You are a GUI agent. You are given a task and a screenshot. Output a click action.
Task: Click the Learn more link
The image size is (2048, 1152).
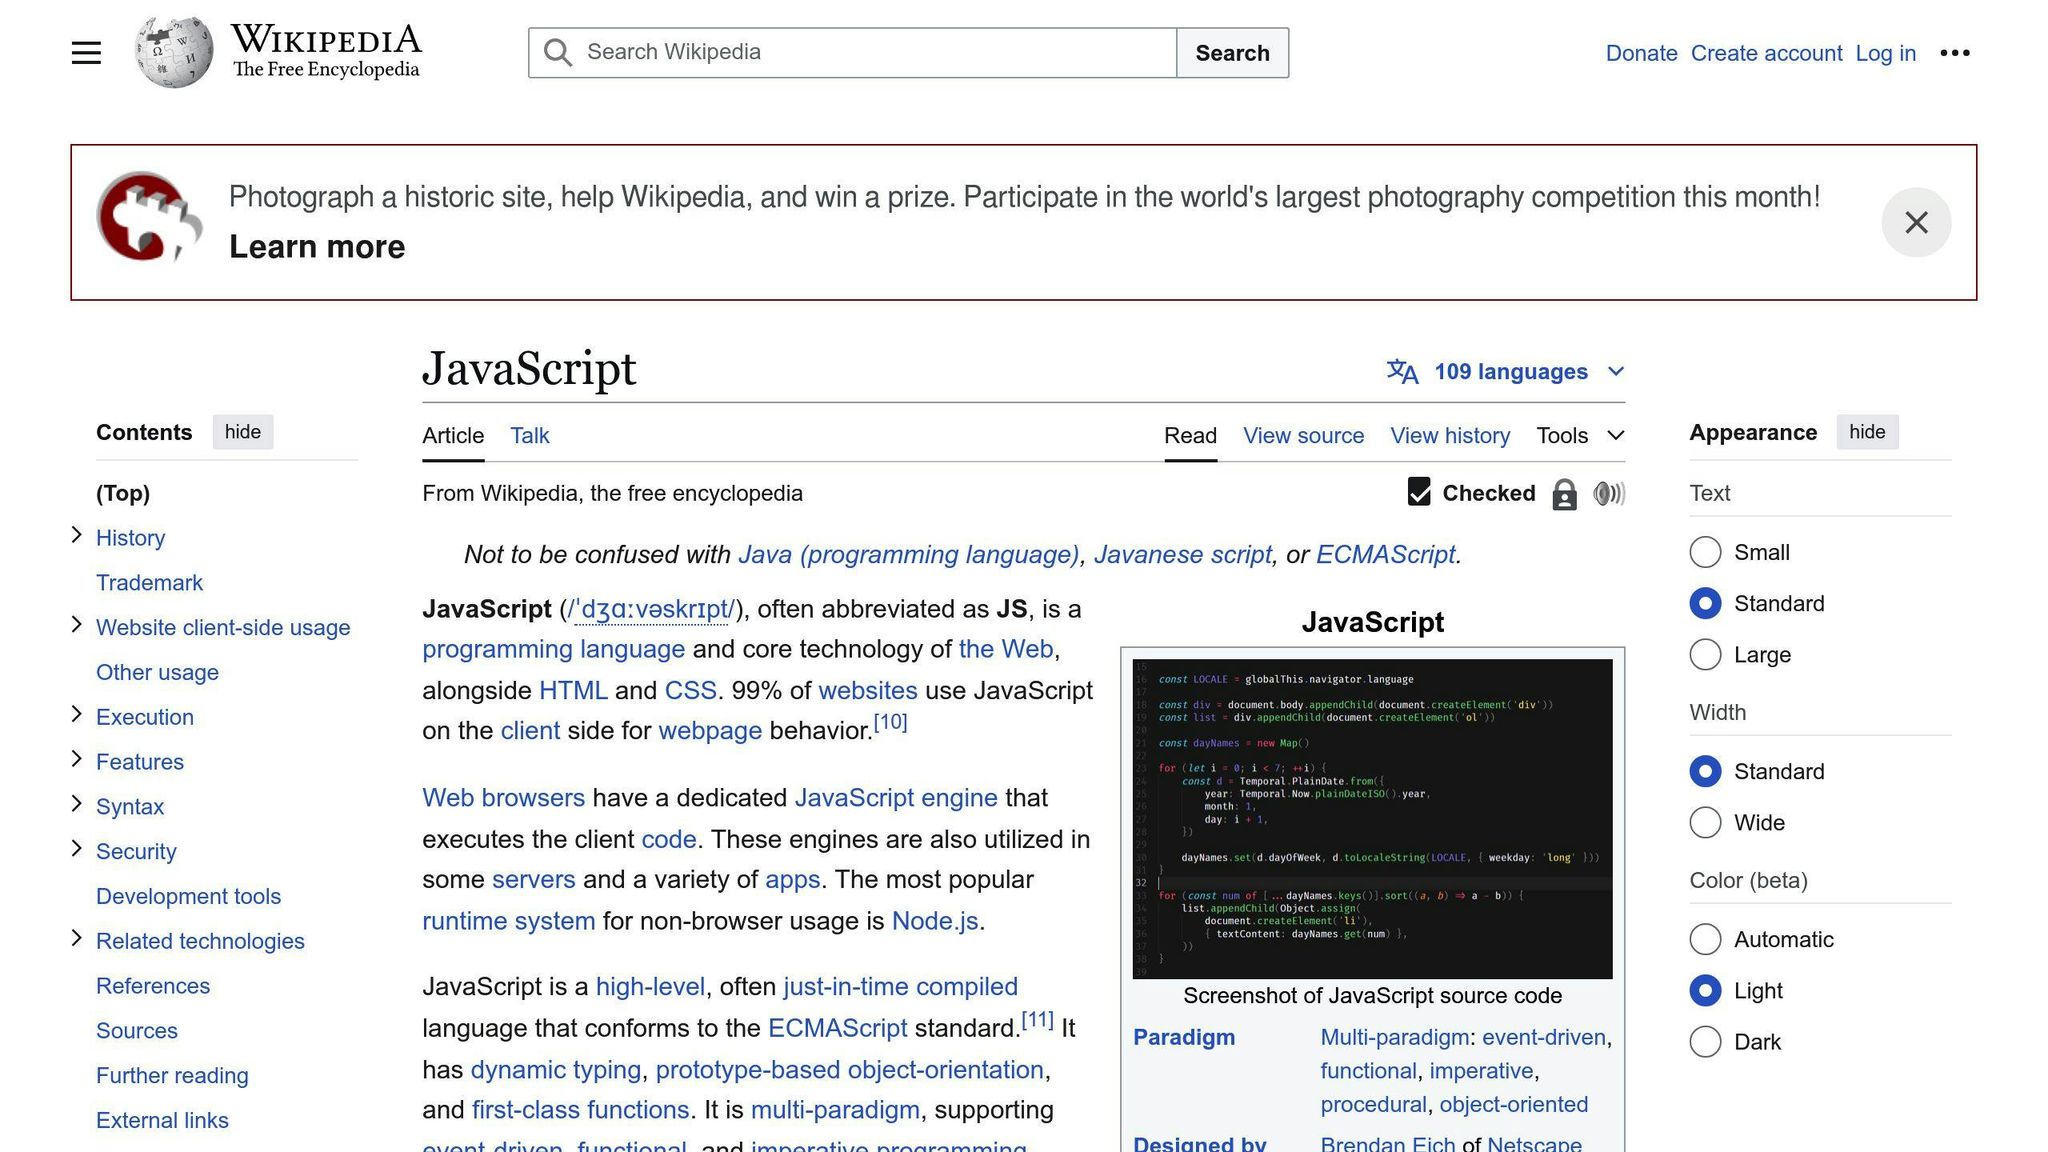316,246
